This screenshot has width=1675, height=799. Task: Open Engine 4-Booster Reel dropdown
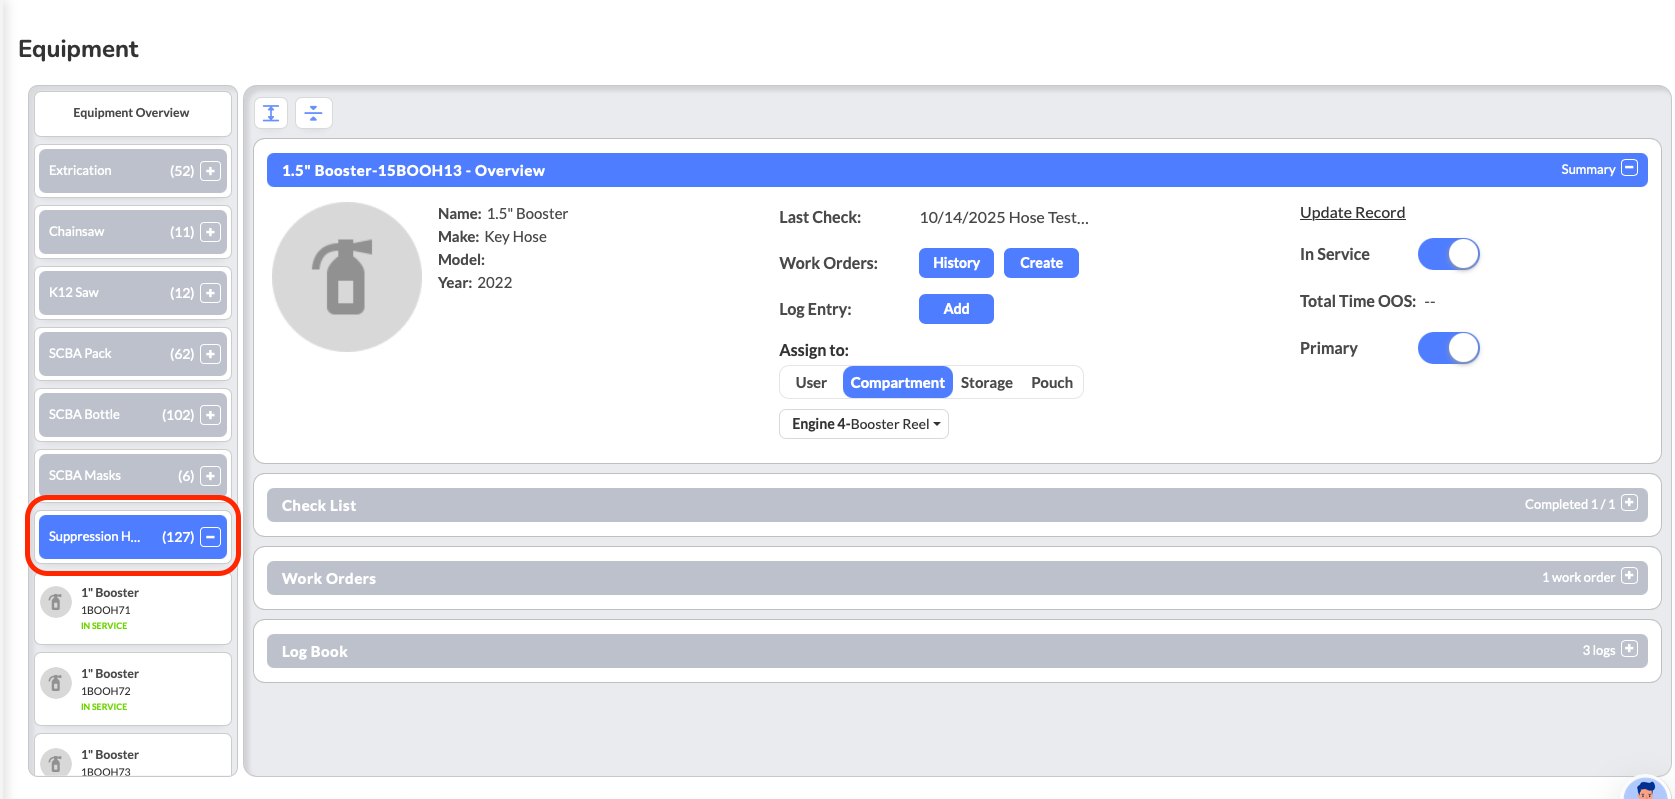point(864,424)
